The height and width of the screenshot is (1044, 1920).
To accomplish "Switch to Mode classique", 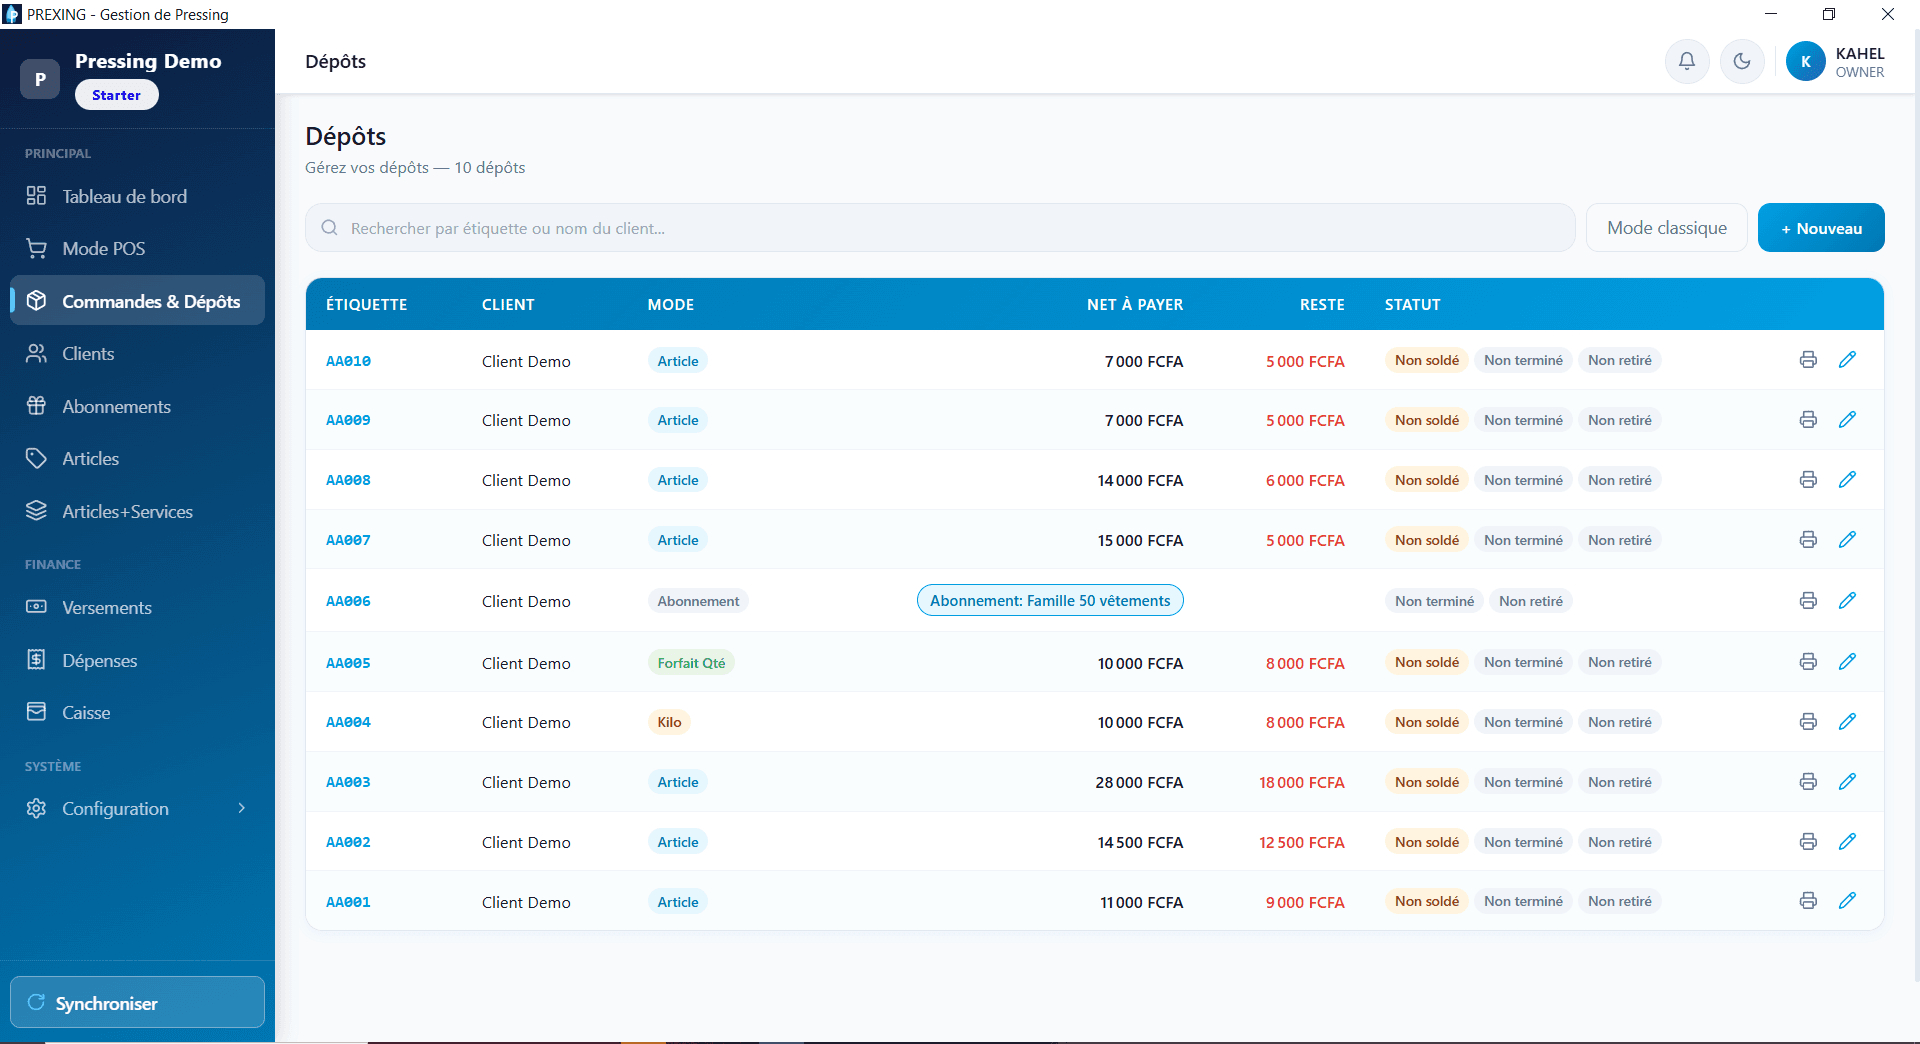I will coord(1667,228).
